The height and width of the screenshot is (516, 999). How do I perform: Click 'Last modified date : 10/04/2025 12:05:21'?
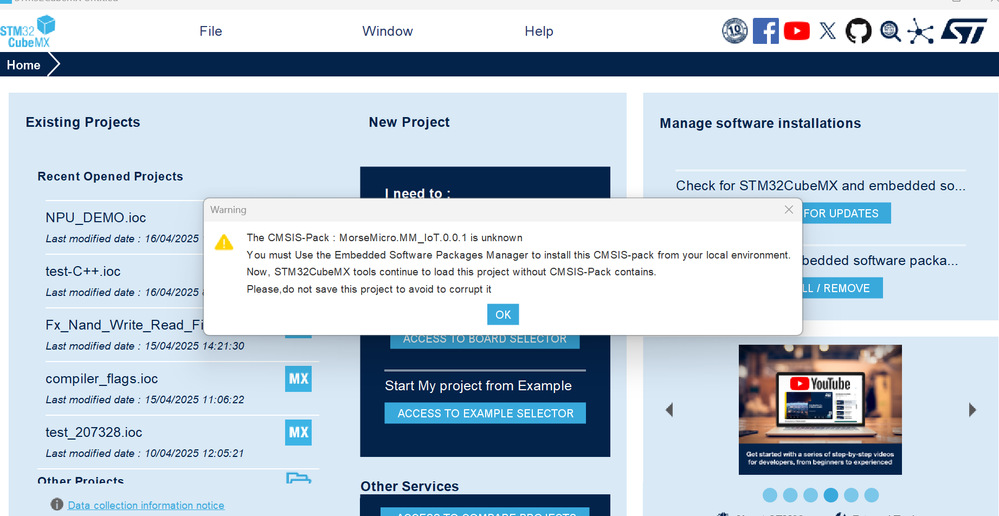tap(145, 454)
